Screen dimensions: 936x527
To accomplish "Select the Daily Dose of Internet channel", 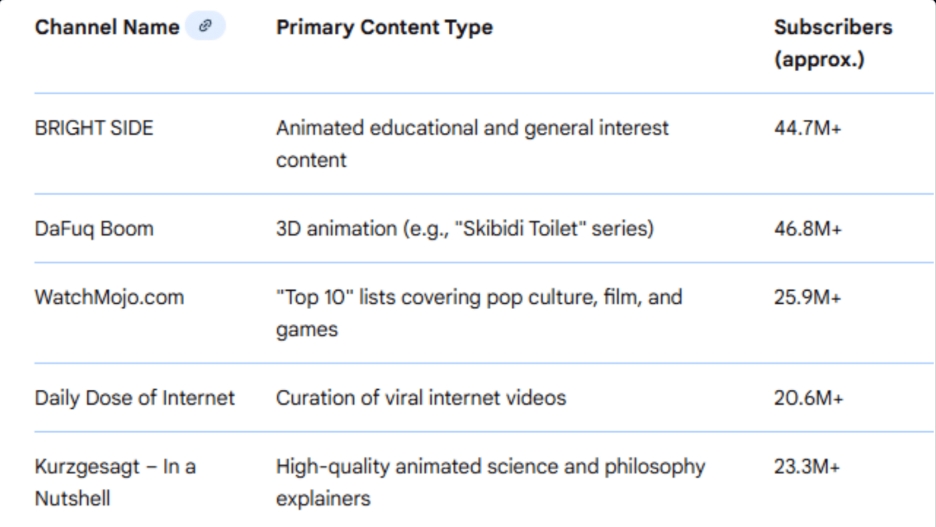I will [135, 397].
